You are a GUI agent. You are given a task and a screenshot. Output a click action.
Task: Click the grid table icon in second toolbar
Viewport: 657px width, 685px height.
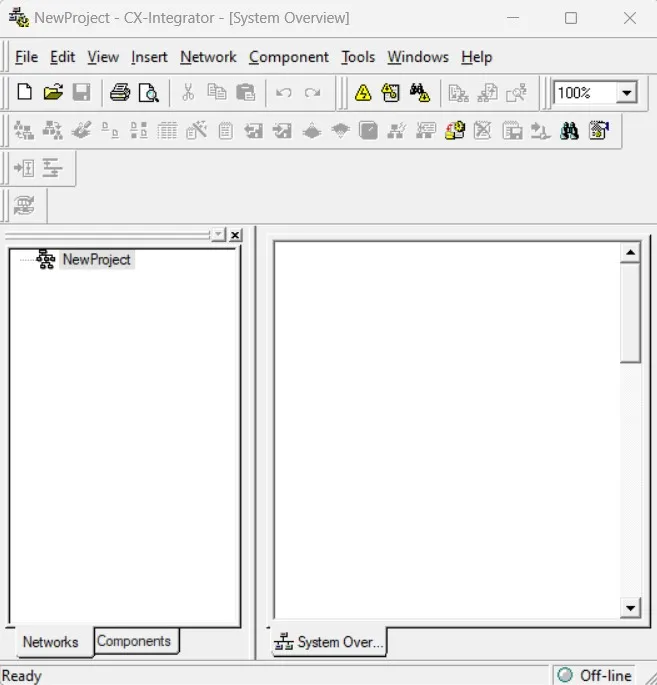(167, 131)
